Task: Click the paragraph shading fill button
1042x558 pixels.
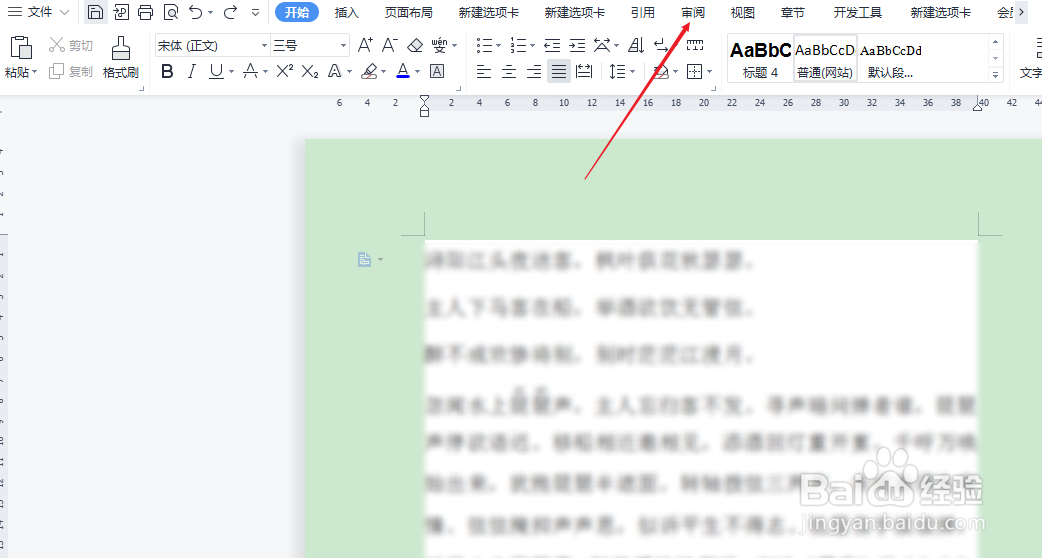Action: click(x=660, y=72)
